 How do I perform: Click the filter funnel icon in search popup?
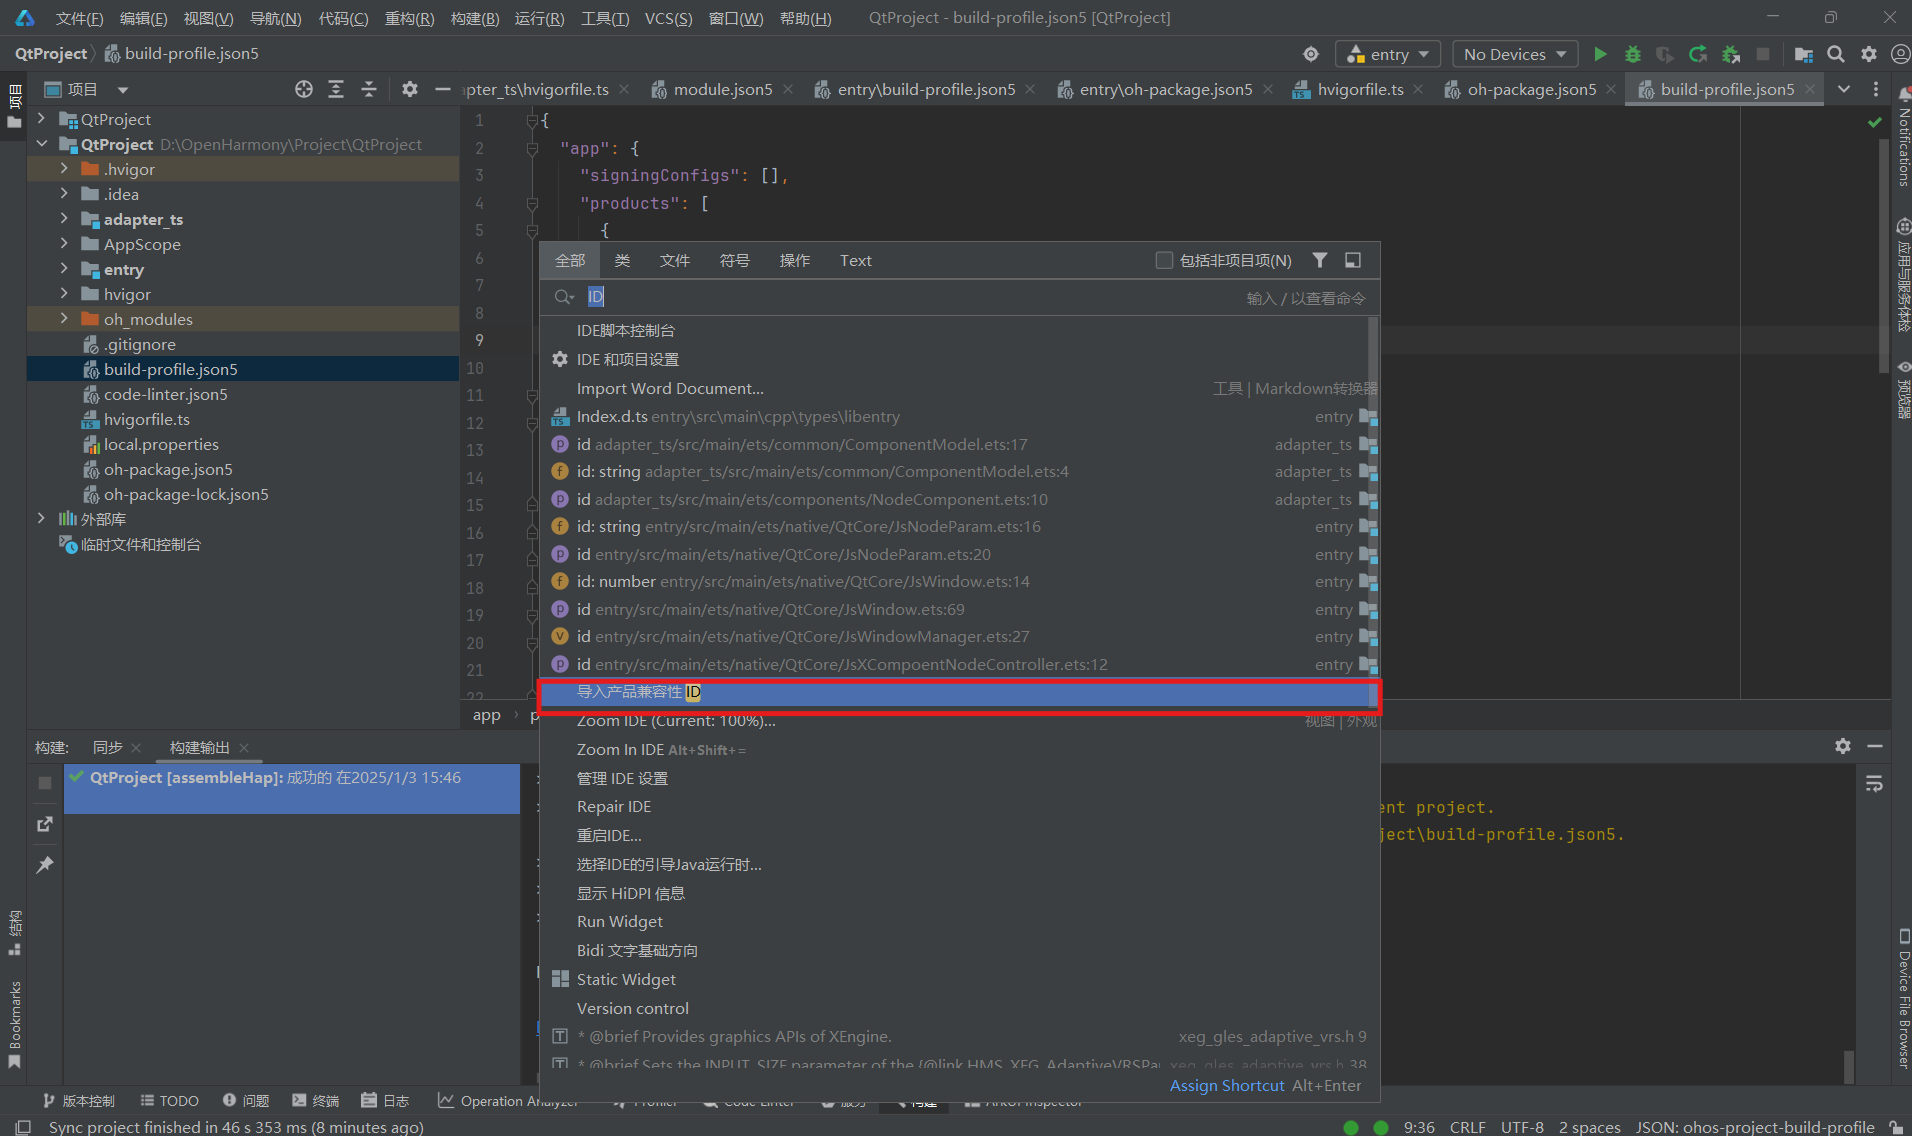[x=1320, y=260]
